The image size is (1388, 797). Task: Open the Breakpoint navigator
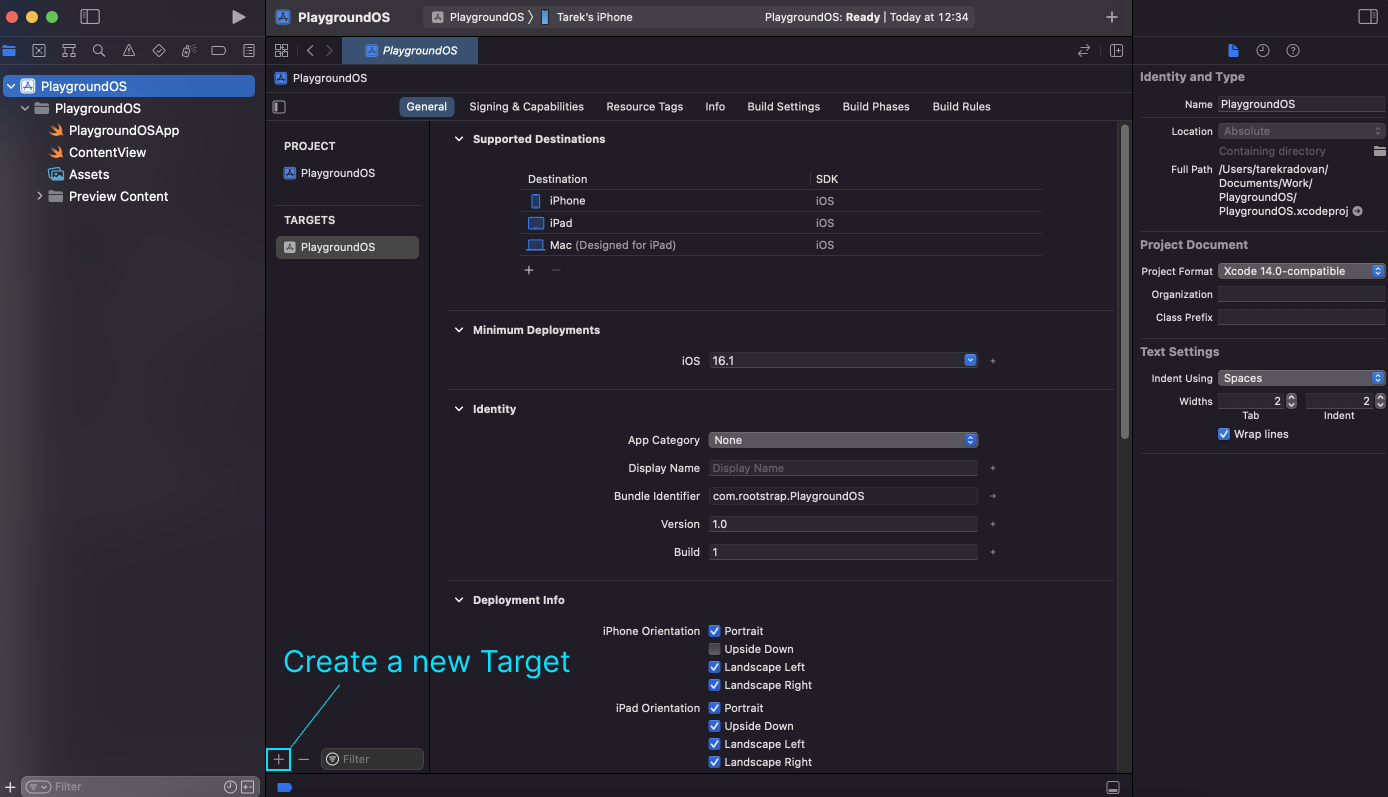[x=219, y=50]
